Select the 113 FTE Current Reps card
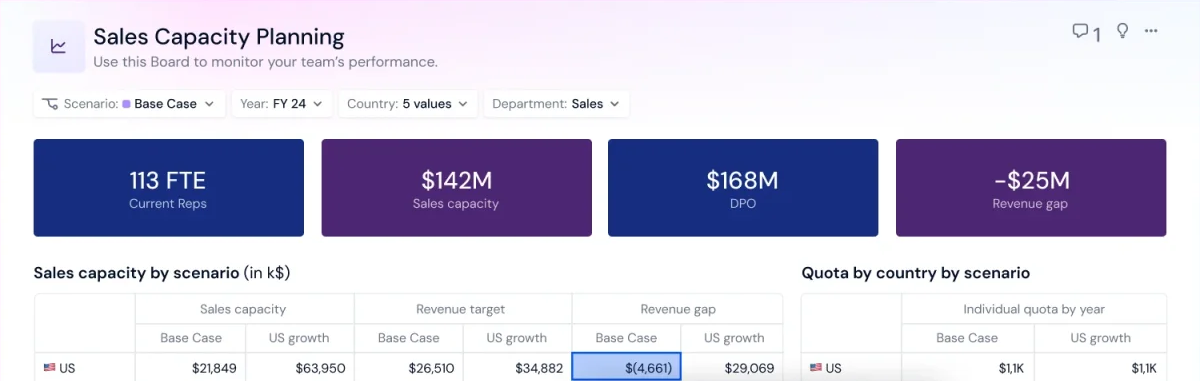This screenshot has height=381, width=1200. click(x=168, y=188)
